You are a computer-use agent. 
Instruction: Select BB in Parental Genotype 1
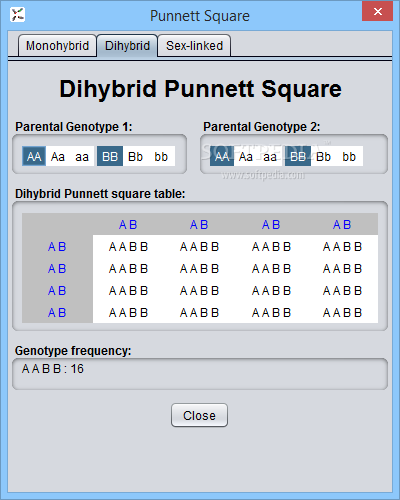coord(110,156)
